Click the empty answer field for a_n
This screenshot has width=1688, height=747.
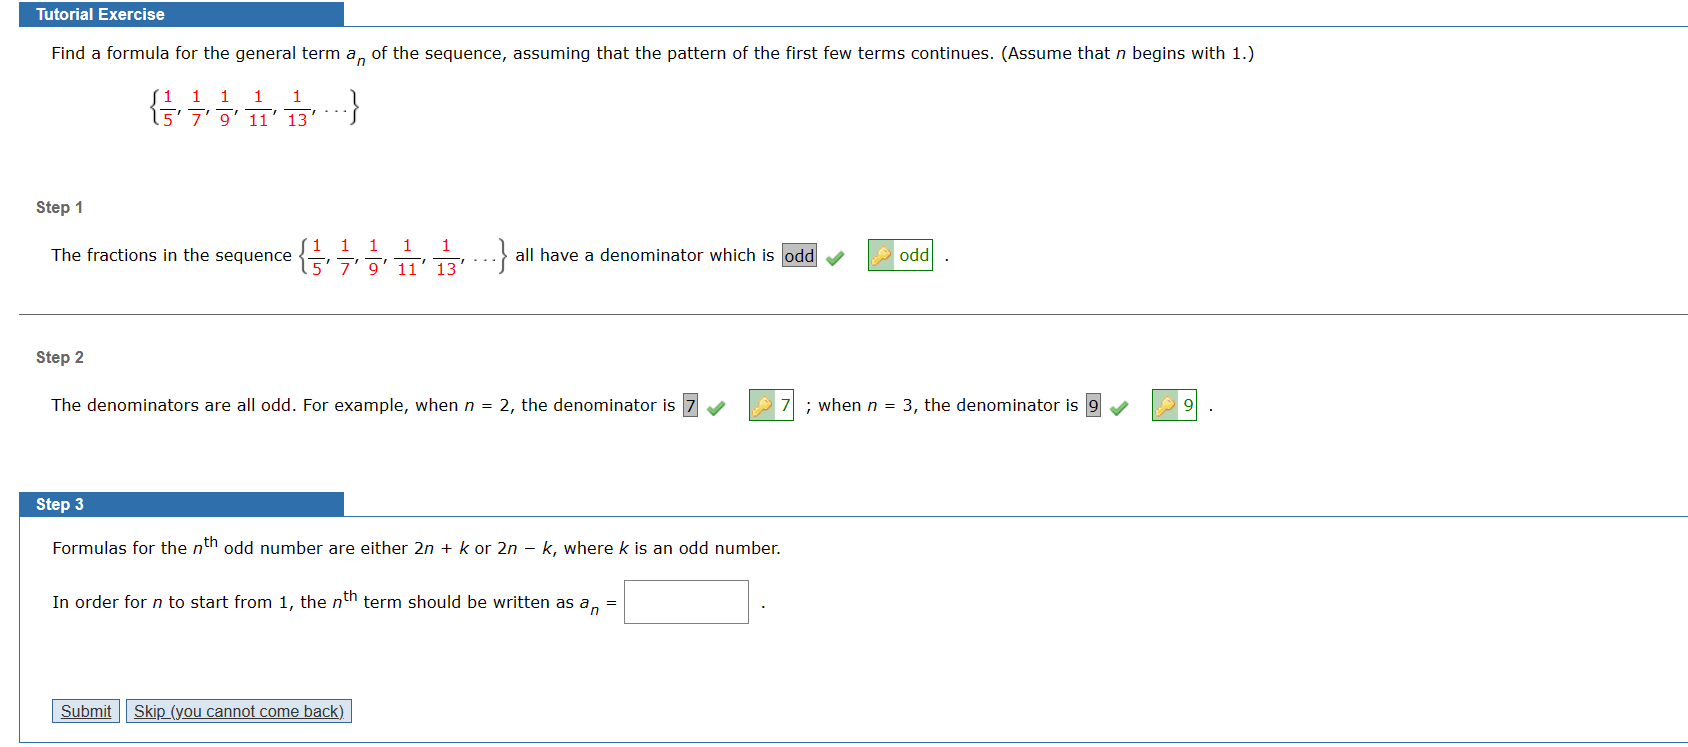pos(685,601)
